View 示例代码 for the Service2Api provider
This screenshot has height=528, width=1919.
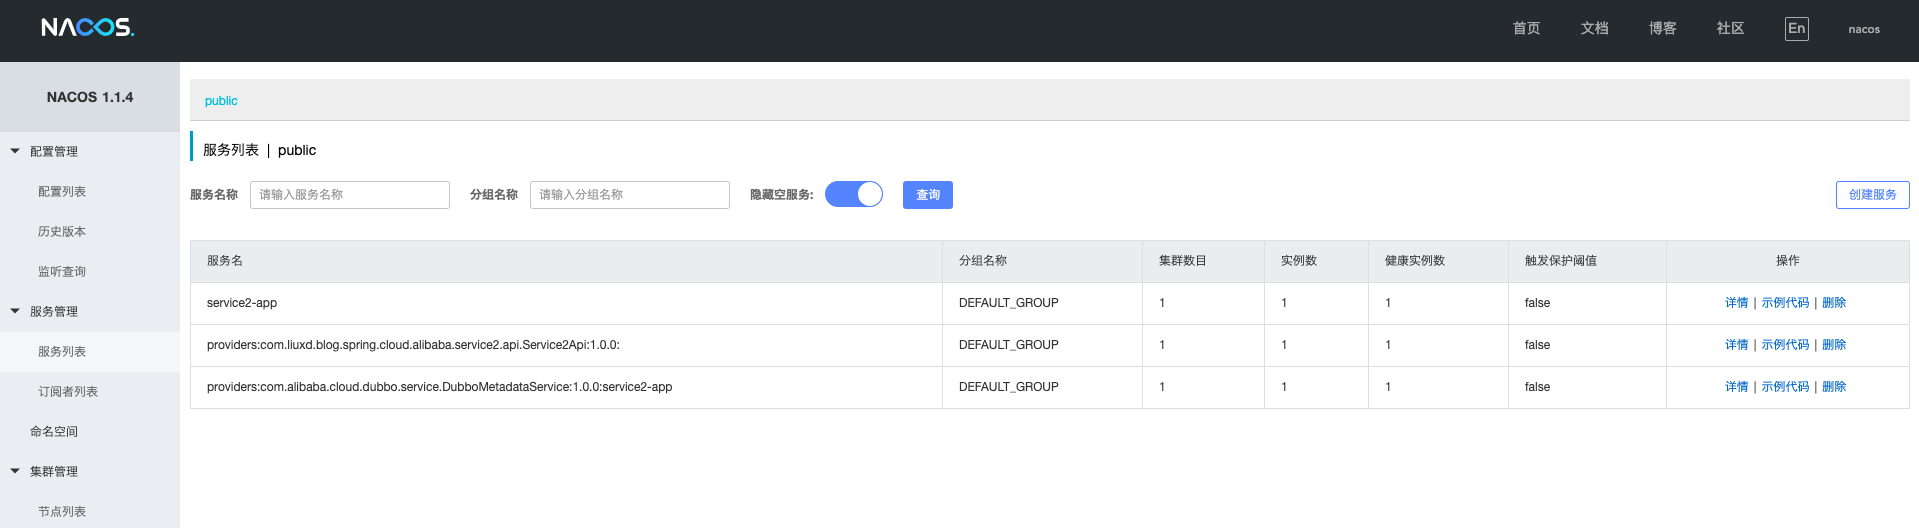(1785, 345)
